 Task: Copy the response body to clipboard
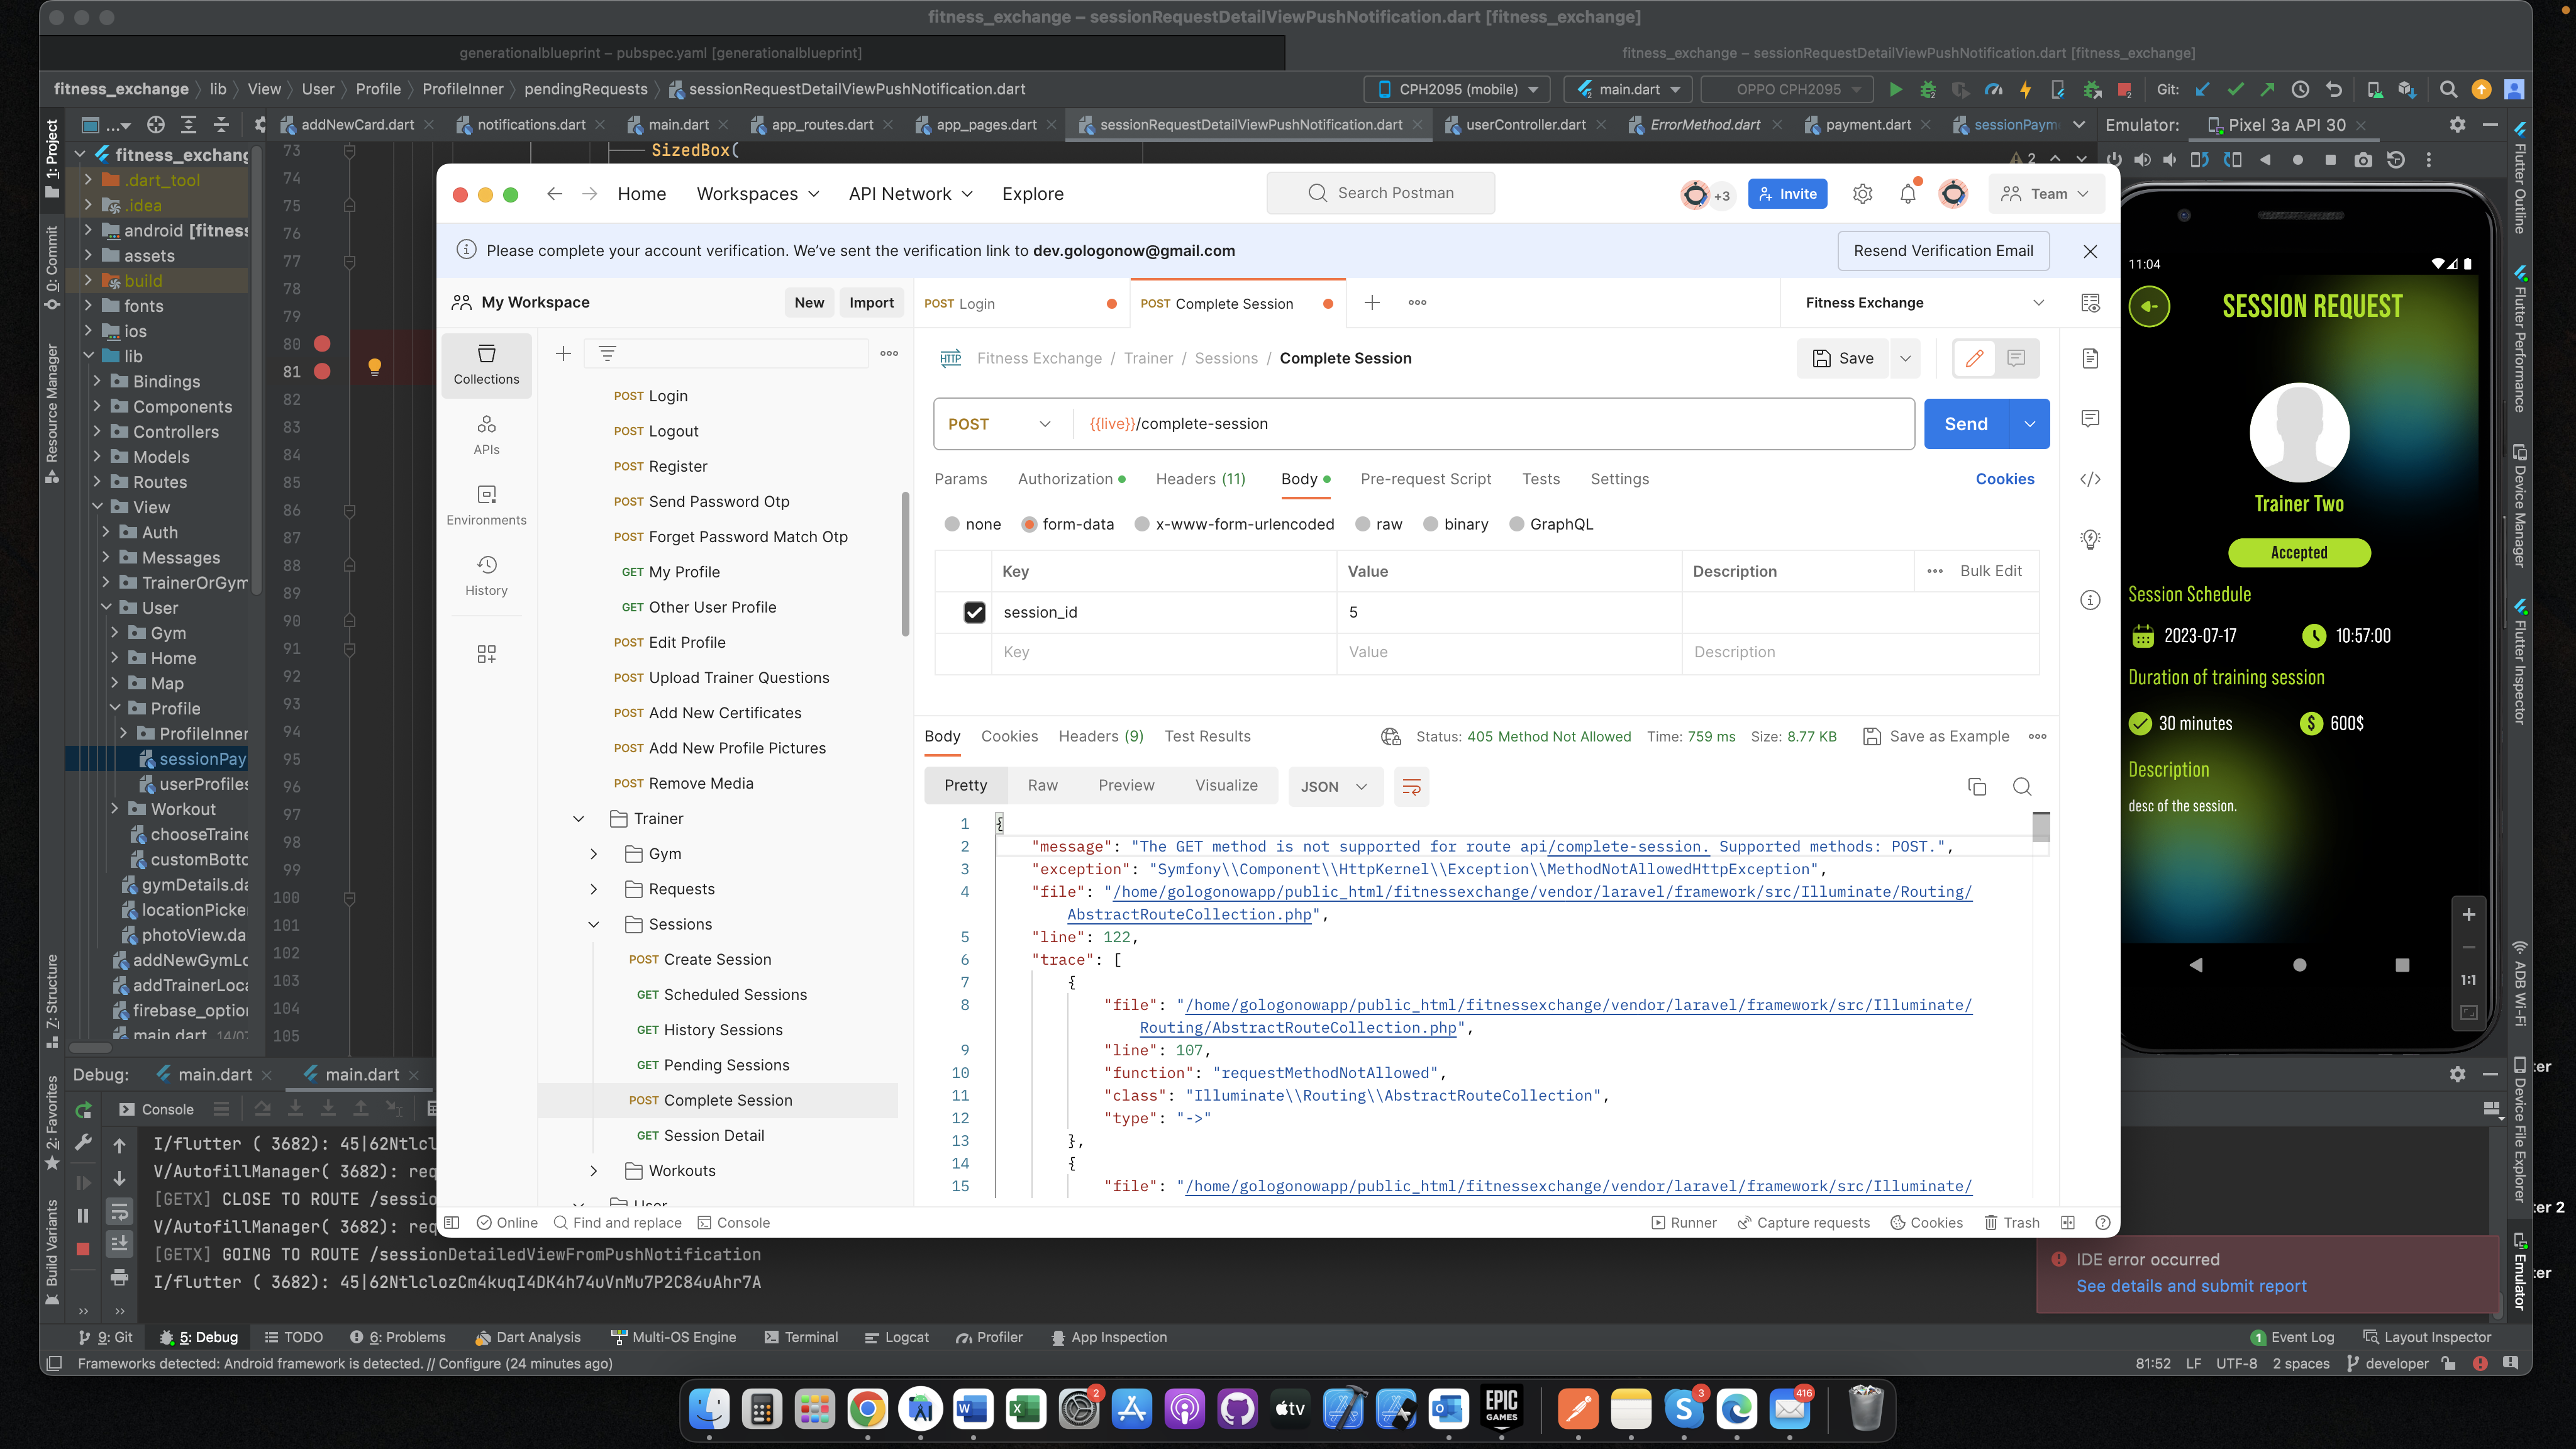point(1976,786)
